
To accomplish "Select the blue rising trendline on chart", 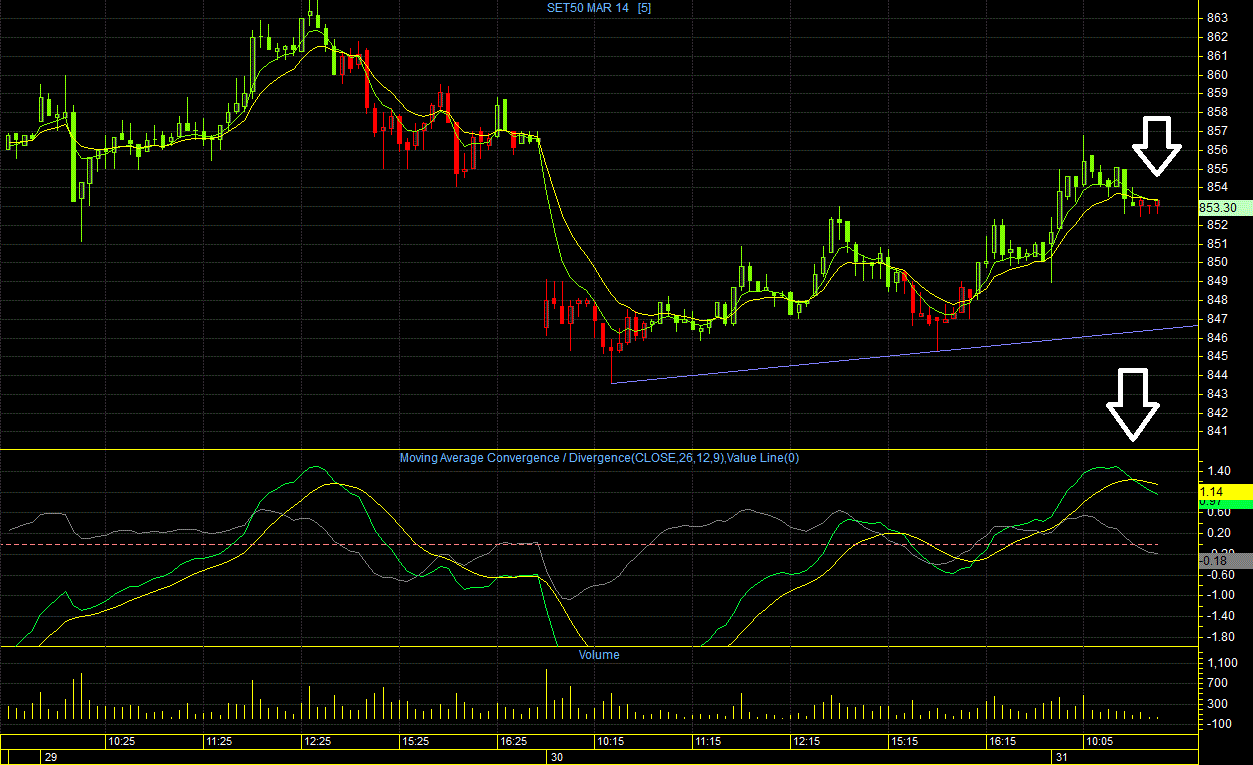I will (x=903, y=354).
